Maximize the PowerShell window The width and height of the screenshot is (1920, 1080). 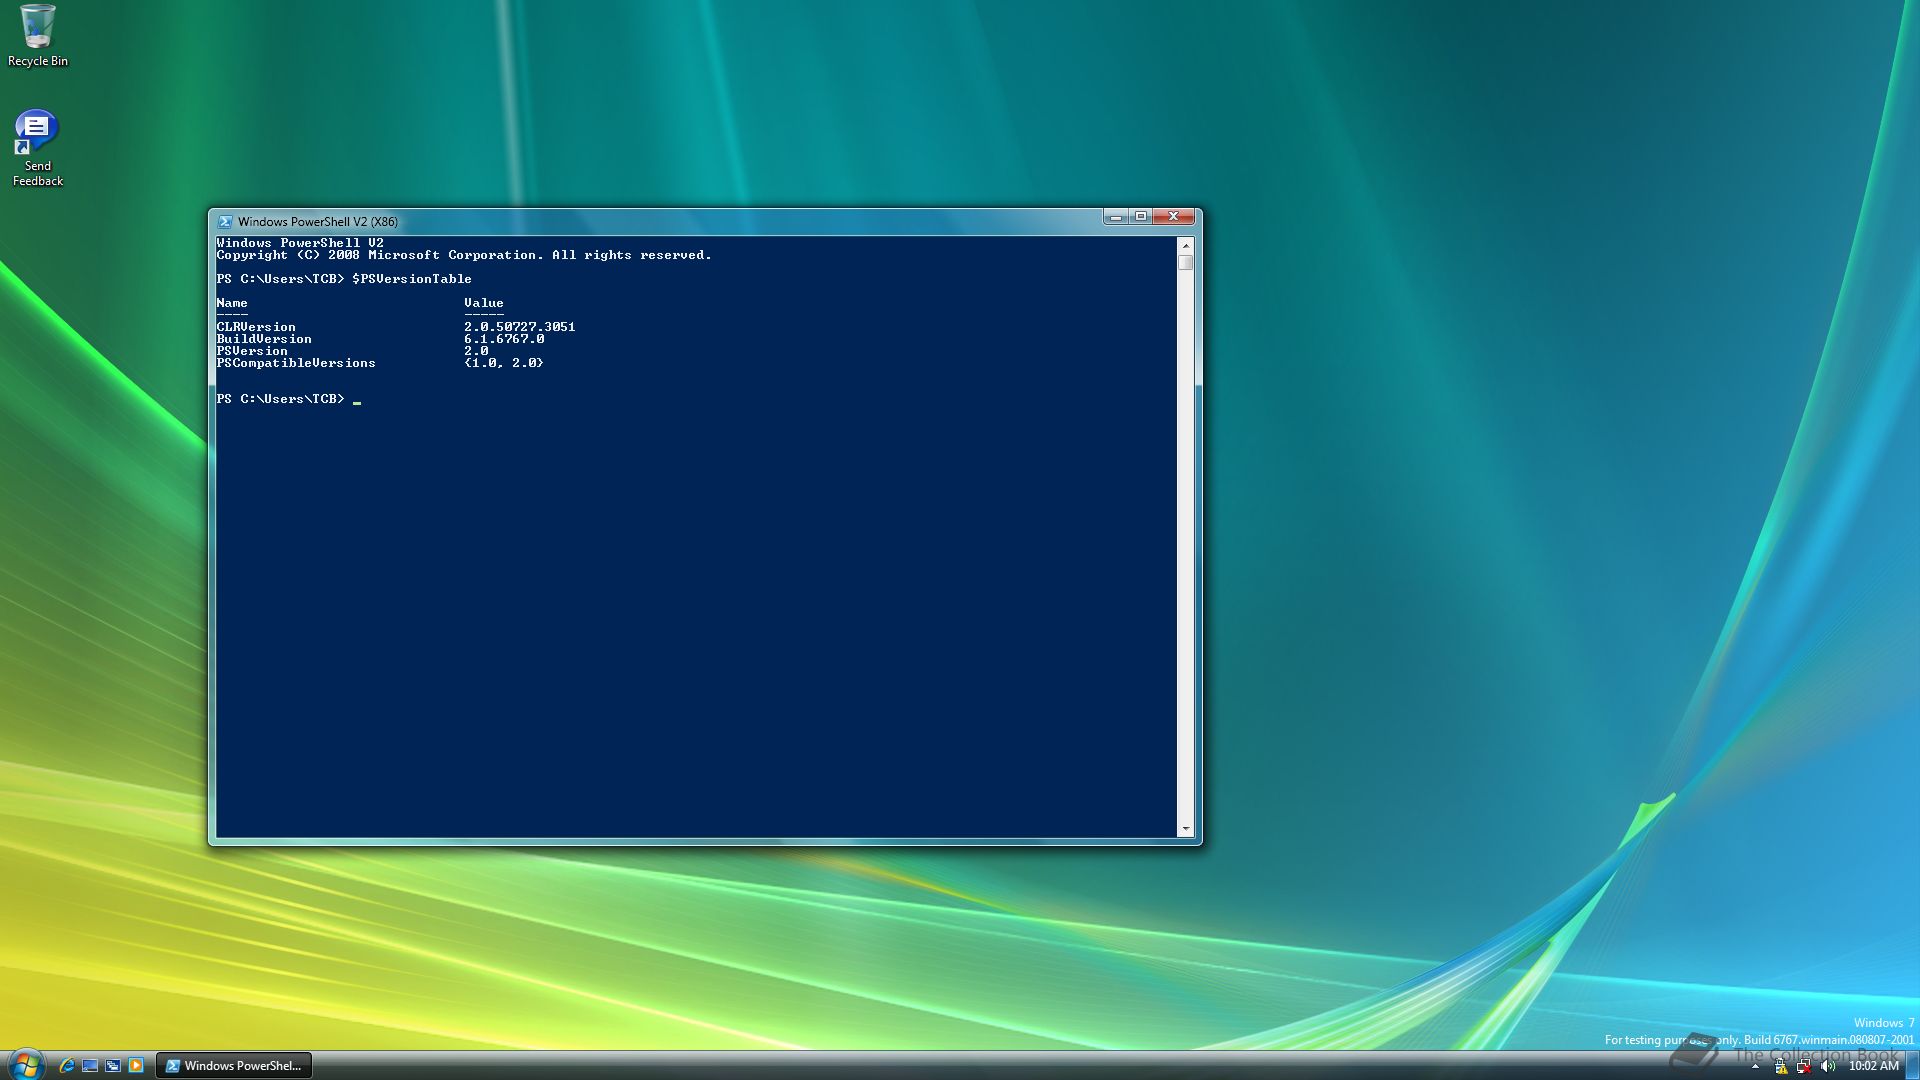click(x=1141, y=217)
